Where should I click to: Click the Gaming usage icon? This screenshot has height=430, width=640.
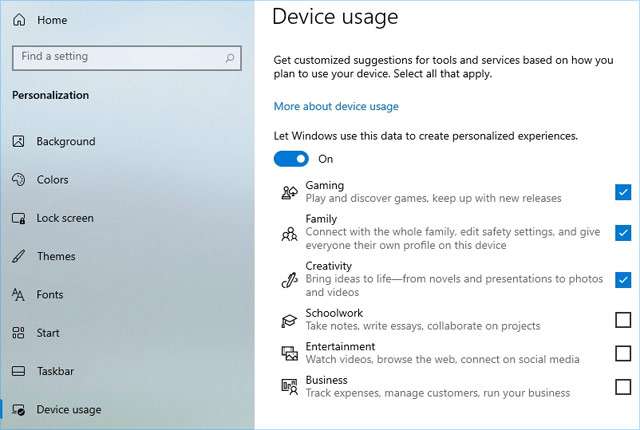(x=289, y=192)
